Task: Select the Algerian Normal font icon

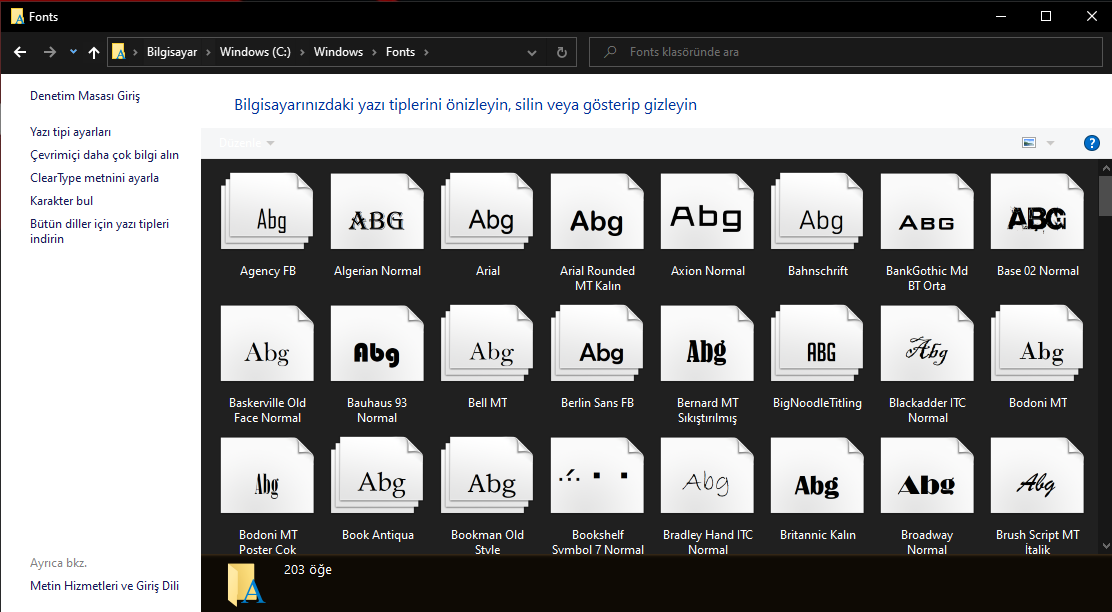Action: [377, 211]
